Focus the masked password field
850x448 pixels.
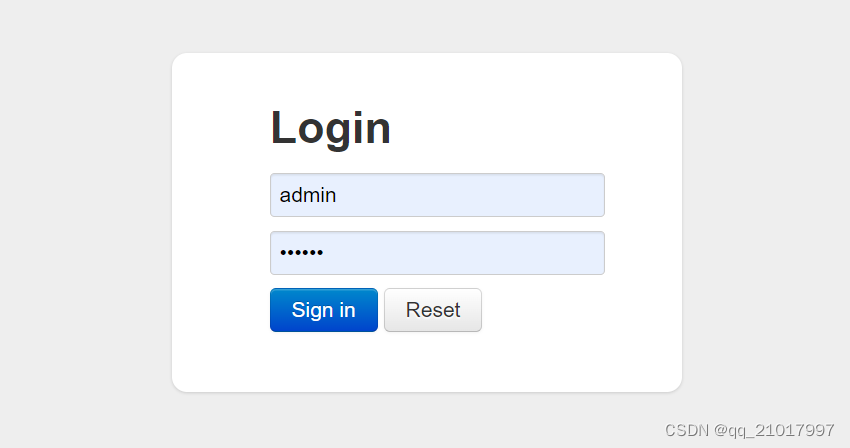[x=437, y=253]
